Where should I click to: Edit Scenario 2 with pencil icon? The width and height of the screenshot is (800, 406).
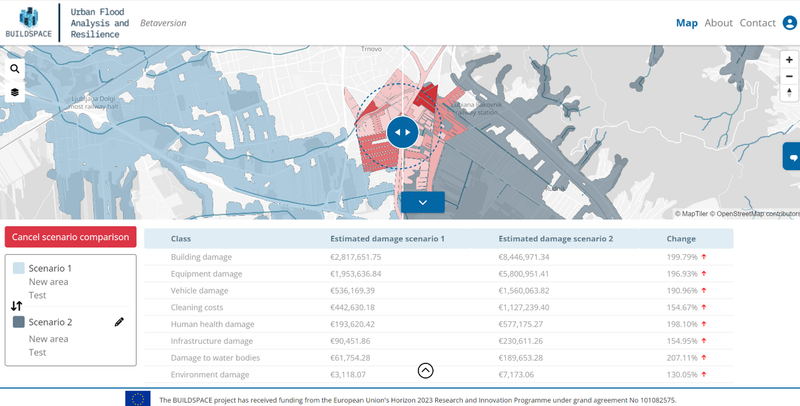(119, 322)
